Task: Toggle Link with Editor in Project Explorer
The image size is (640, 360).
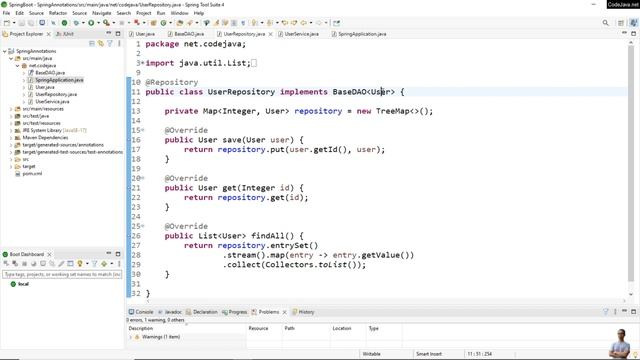Action: pyautogui.click(x=101, y=43)
